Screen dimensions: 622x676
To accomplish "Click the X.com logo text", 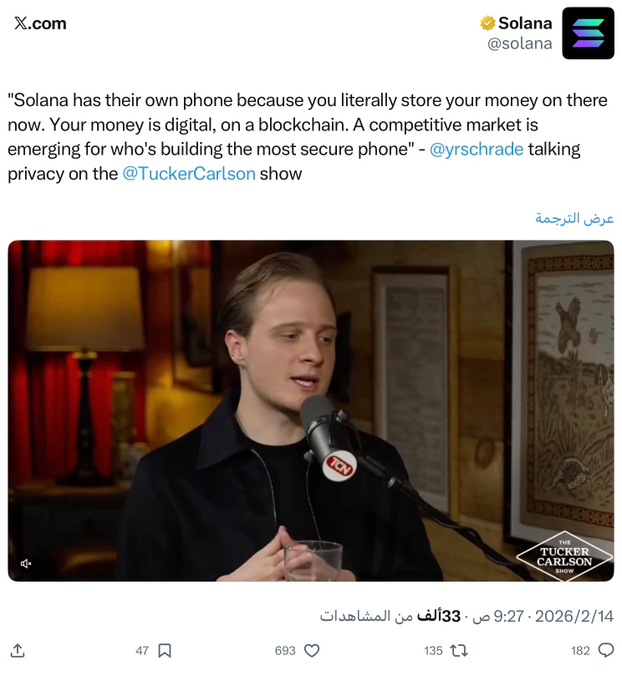I will tap(40, 23).
